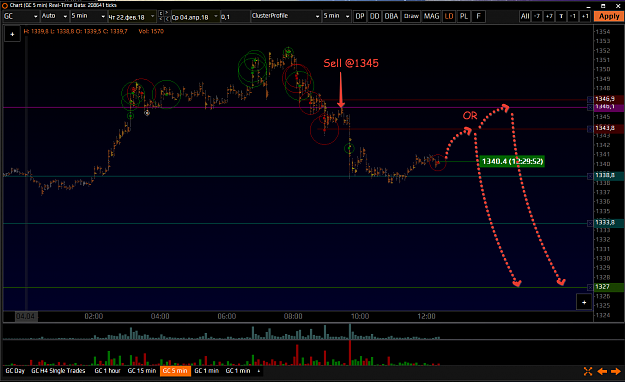Click the +1 day button
Image resolution: width=625 pixels, height=382 pixels.
[x=585, y=16]
